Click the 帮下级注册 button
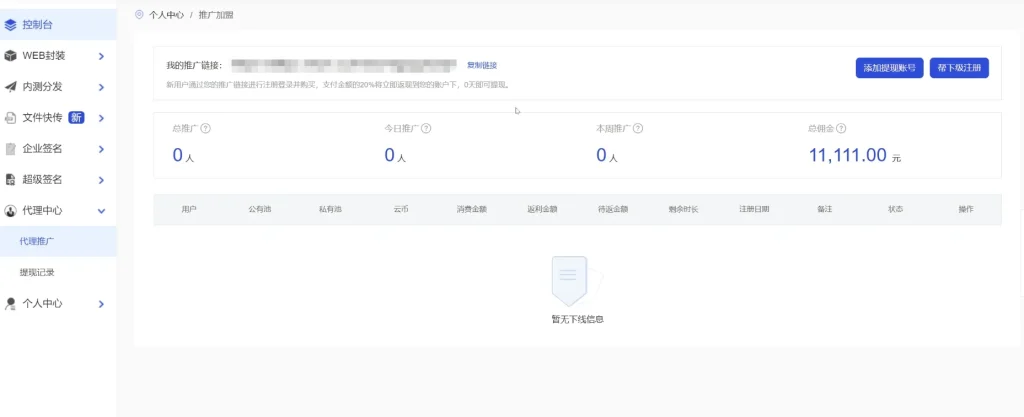The width and height of the screenshot is (1024, 417). pos(959,68)
